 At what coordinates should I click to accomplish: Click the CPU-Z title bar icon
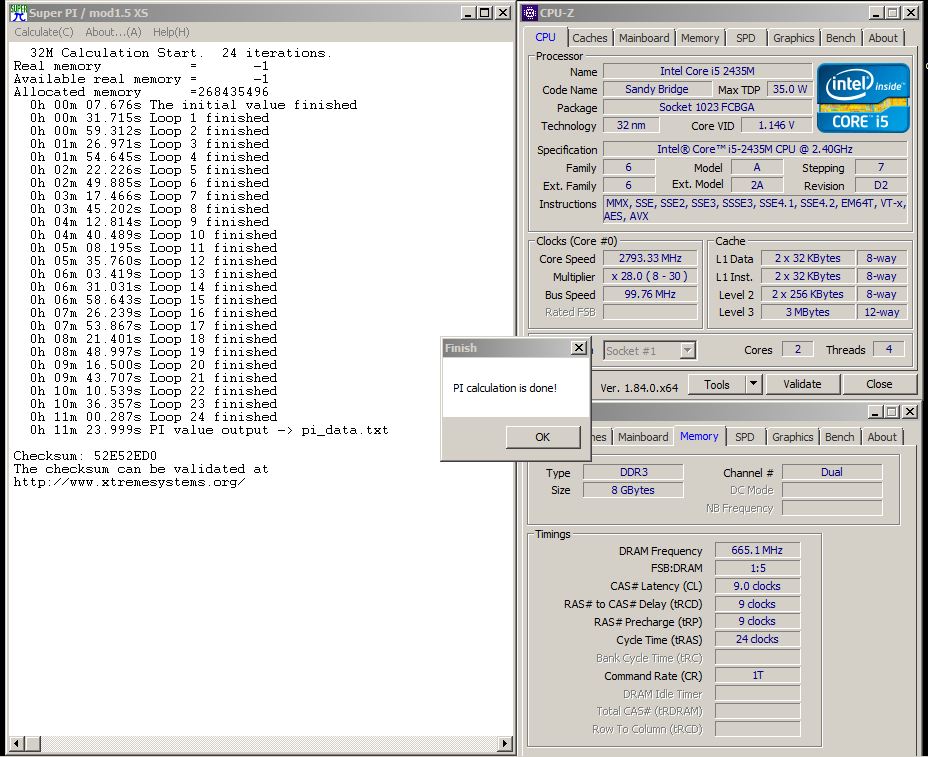pos(530,12)
